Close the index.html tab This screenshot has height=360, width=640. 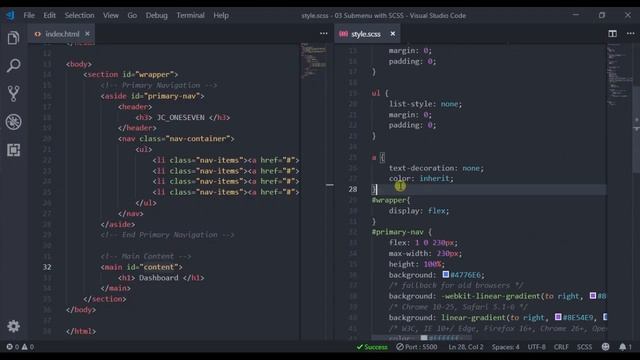[x=87, y=33]
